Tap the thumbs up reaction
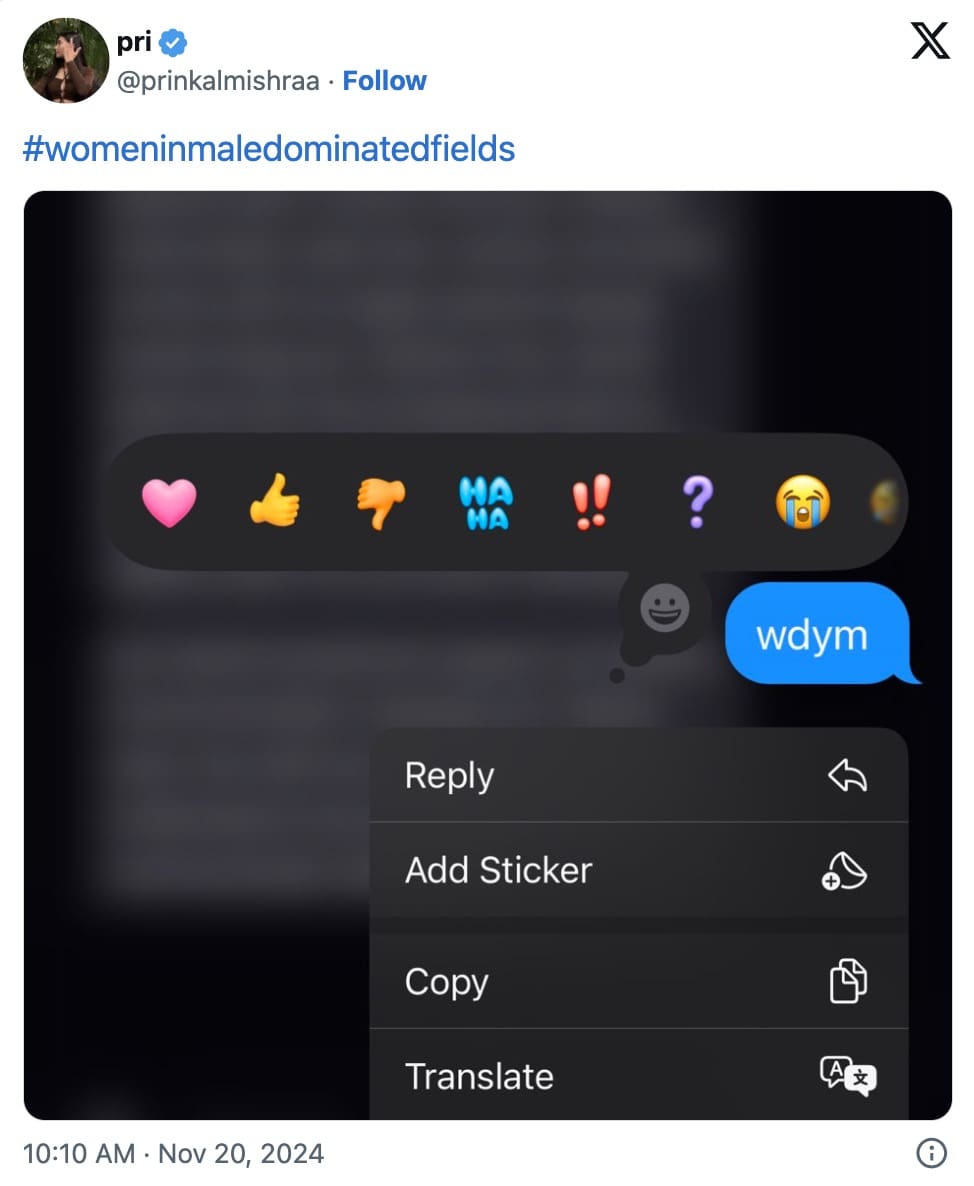Screen dimensions: 974x1186 [x=277, y=504]
